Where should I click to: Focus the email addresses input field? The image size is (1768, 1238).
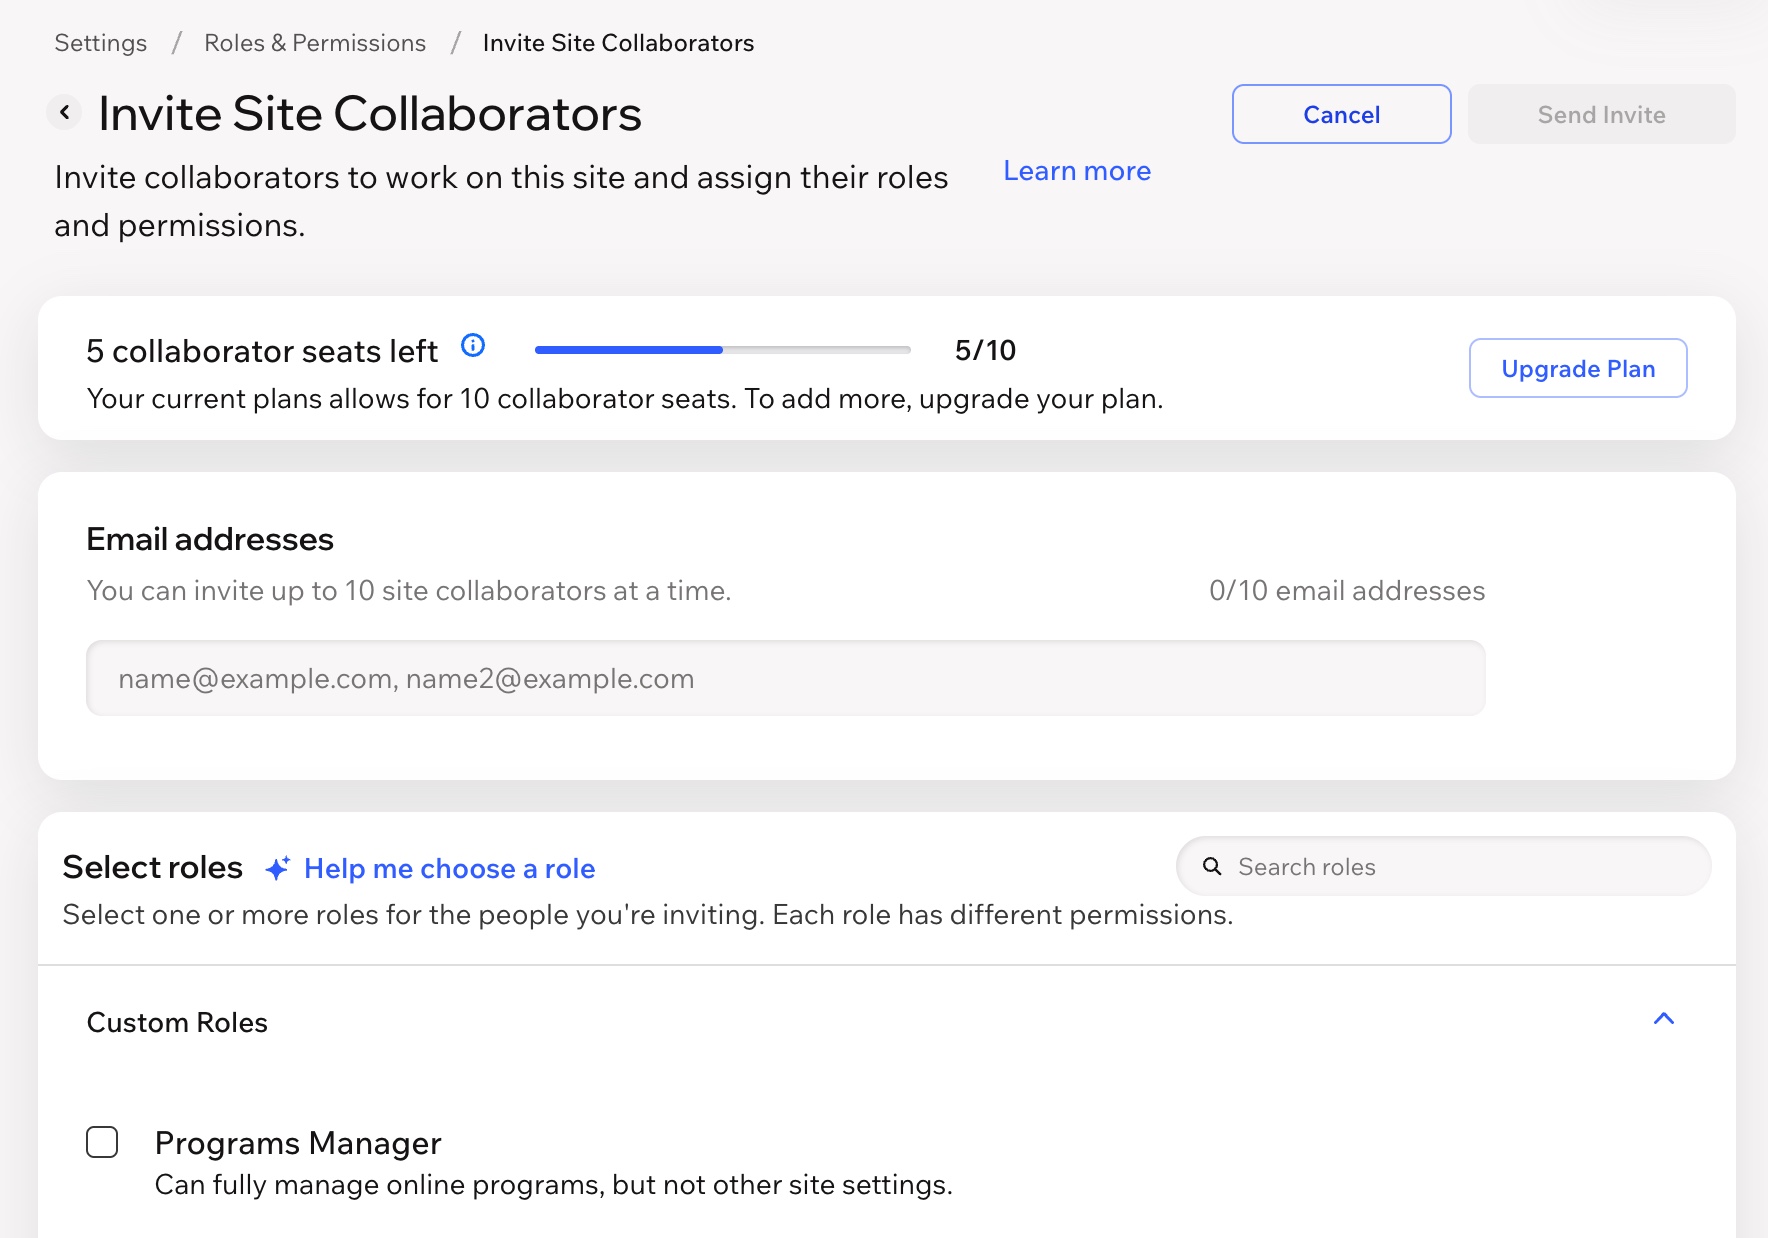pos(786,678)
